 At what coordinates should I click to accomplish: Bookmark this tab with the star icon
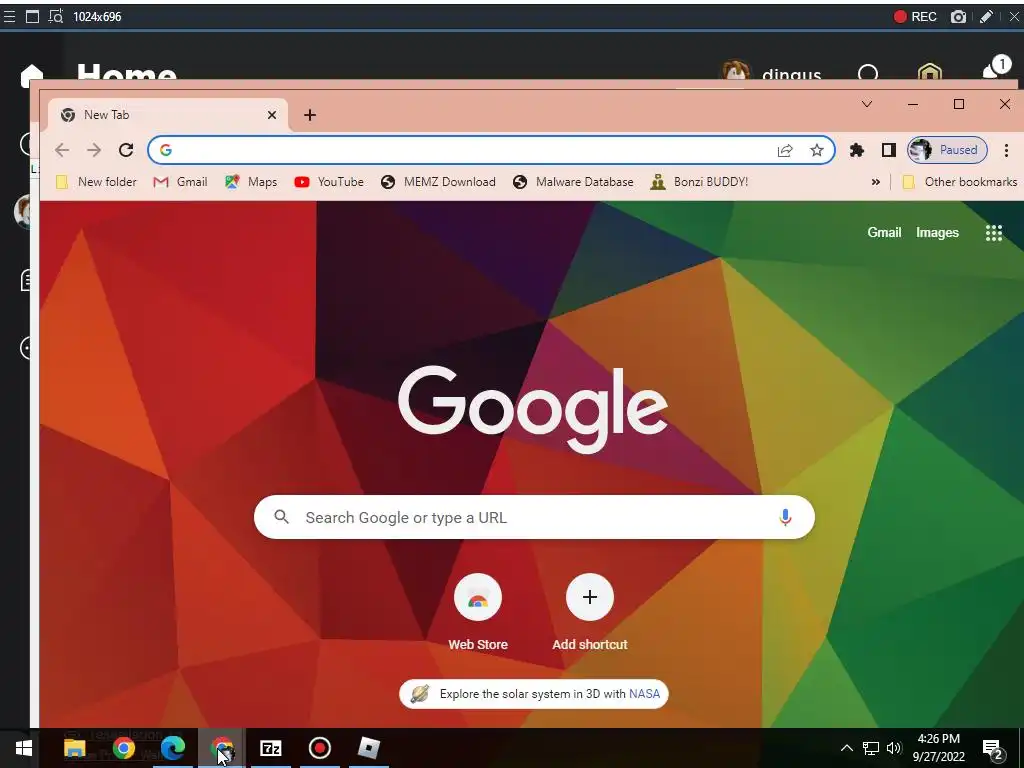[817, 150]
